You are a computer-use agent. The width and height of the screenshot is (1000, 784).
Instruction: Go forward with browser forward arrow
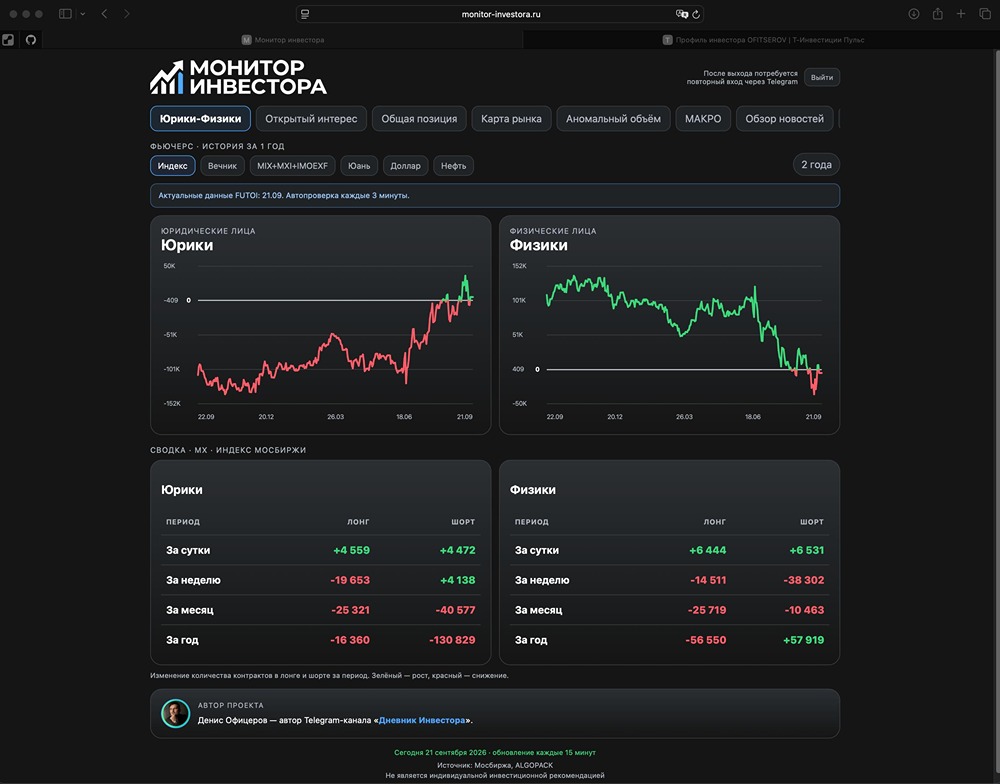point(126,14)
